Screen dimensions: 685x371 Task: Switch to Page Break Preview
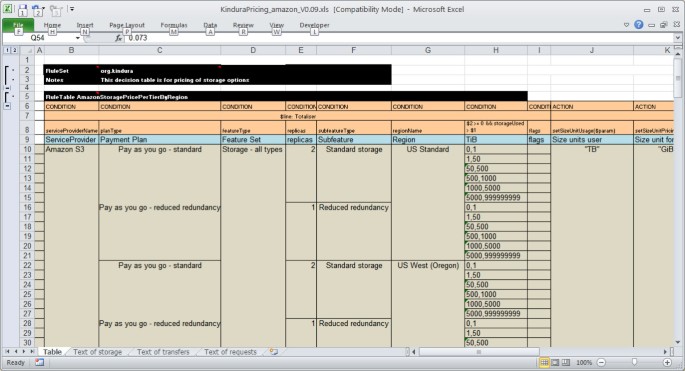click(566, 362)
